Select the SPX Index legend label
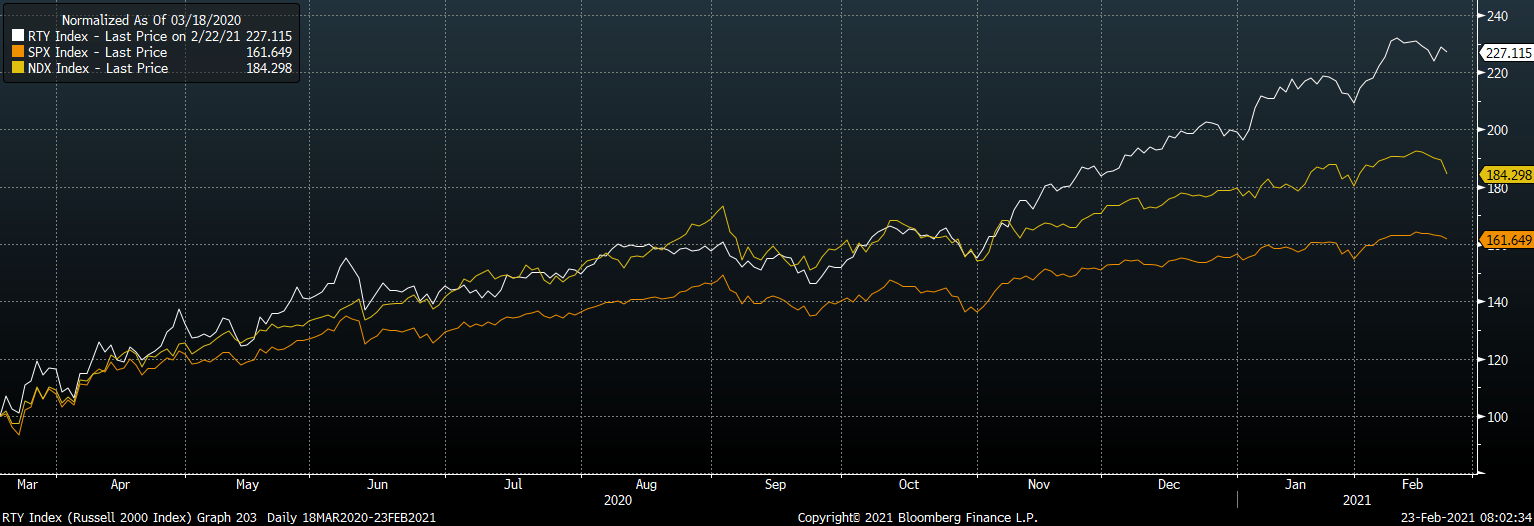The width and height of the screenshot is (1534, 526). pyautogui.click(x=97, y=52)
